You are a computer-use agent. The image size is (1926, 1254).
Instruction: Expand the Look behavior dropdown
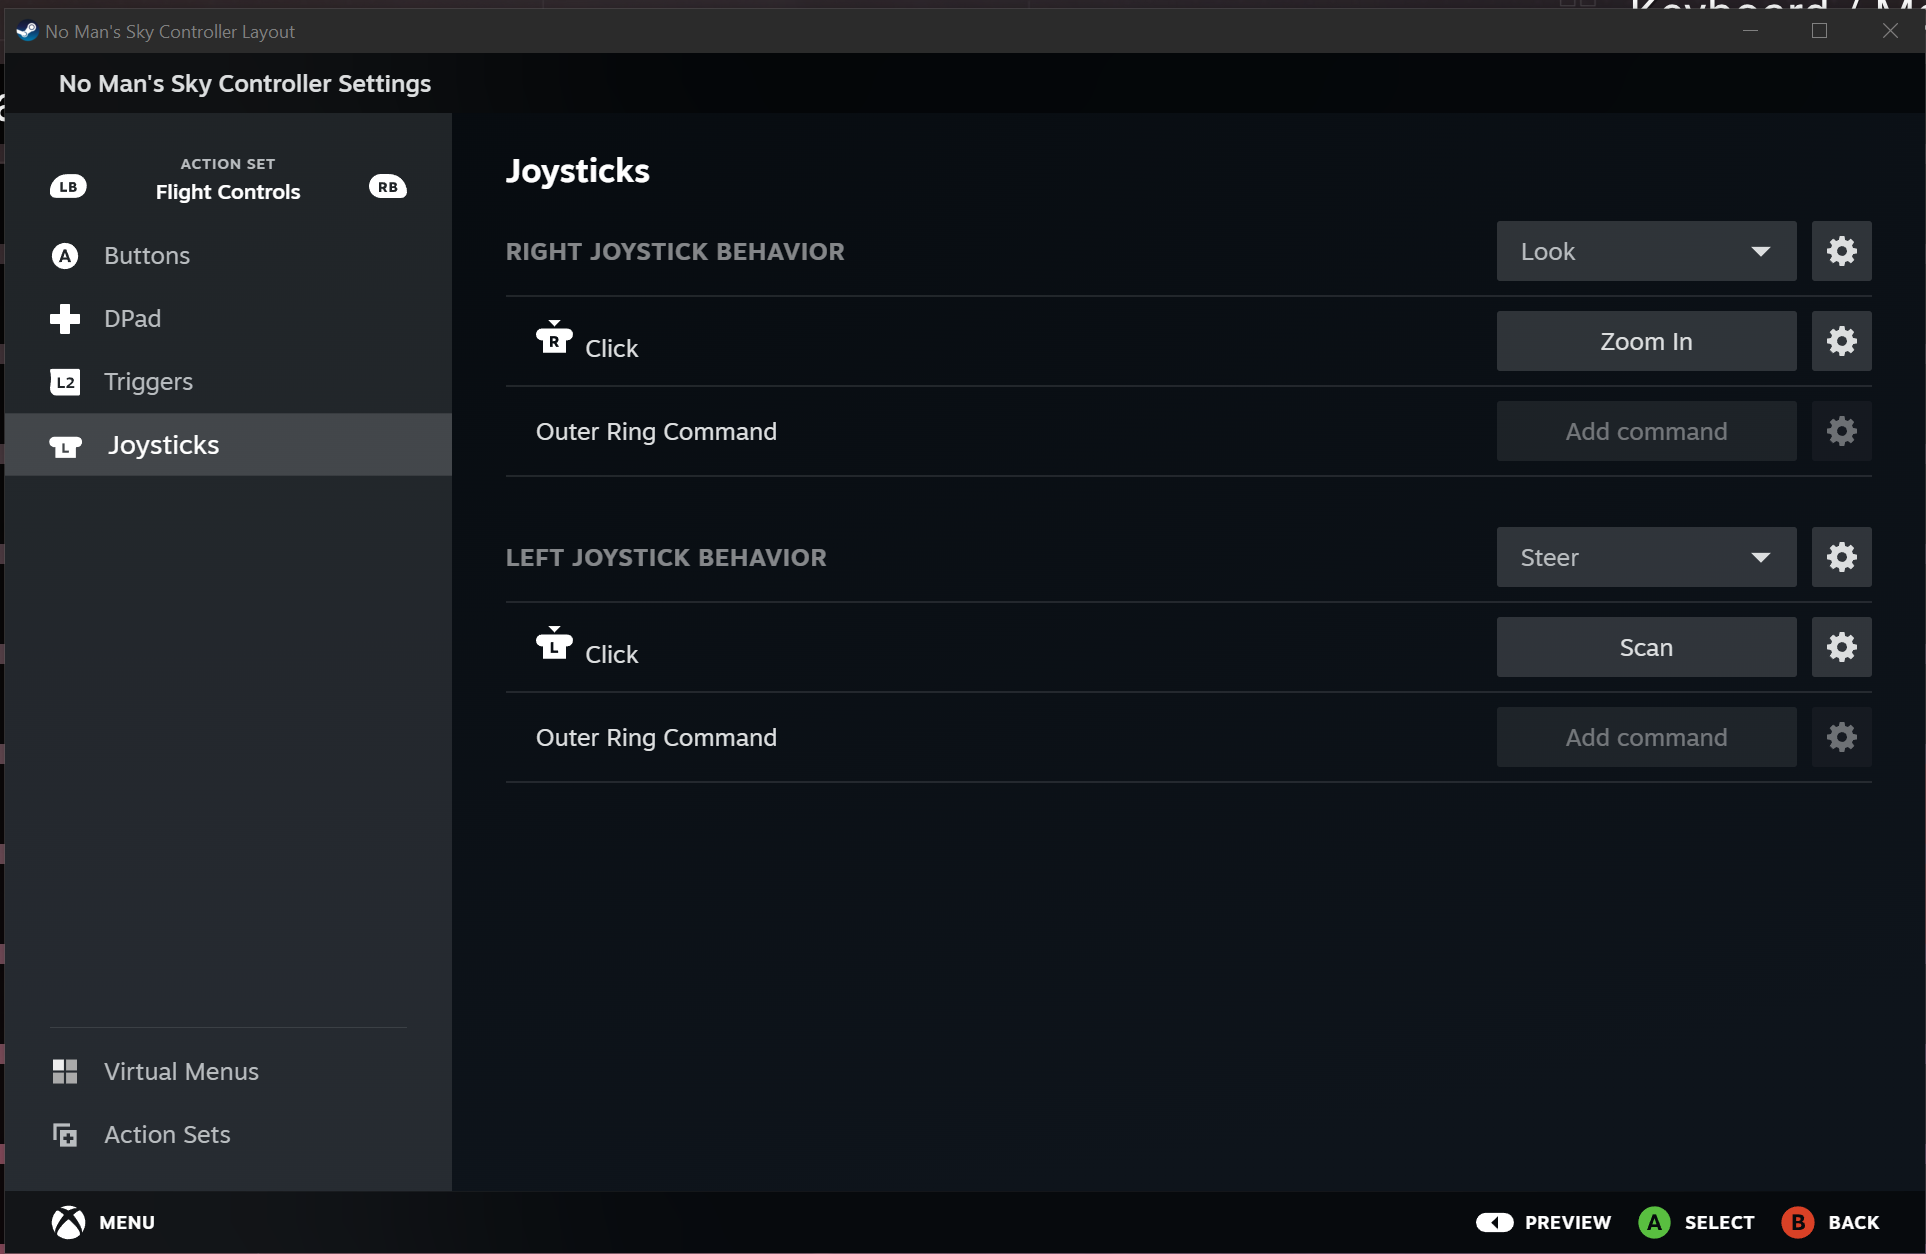pyautogui.click(x=1645, y=251)
